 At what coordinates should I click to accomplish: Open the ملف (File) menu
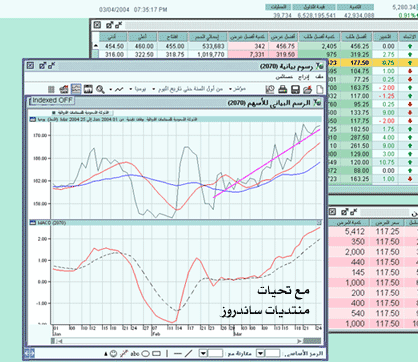(319, 77)
